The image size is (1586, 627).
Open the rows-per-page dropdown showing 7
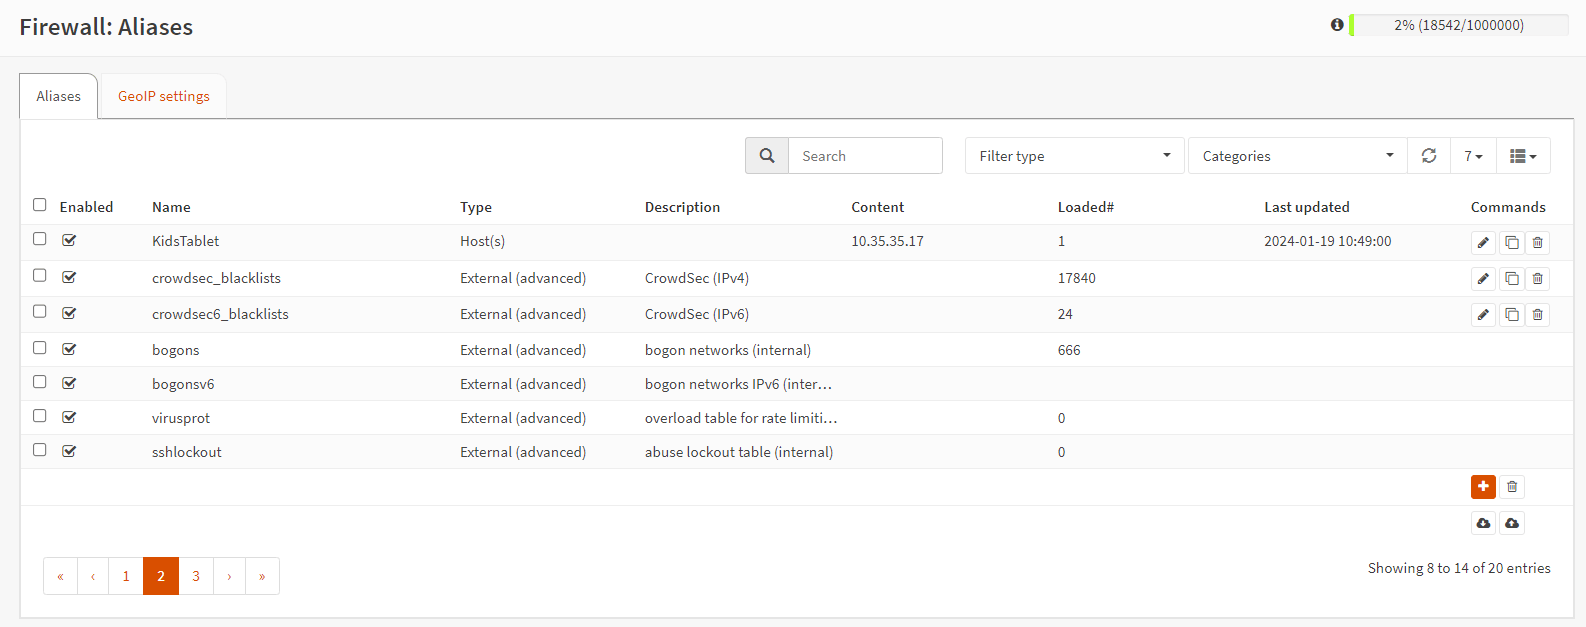(x=1473, y=156)
